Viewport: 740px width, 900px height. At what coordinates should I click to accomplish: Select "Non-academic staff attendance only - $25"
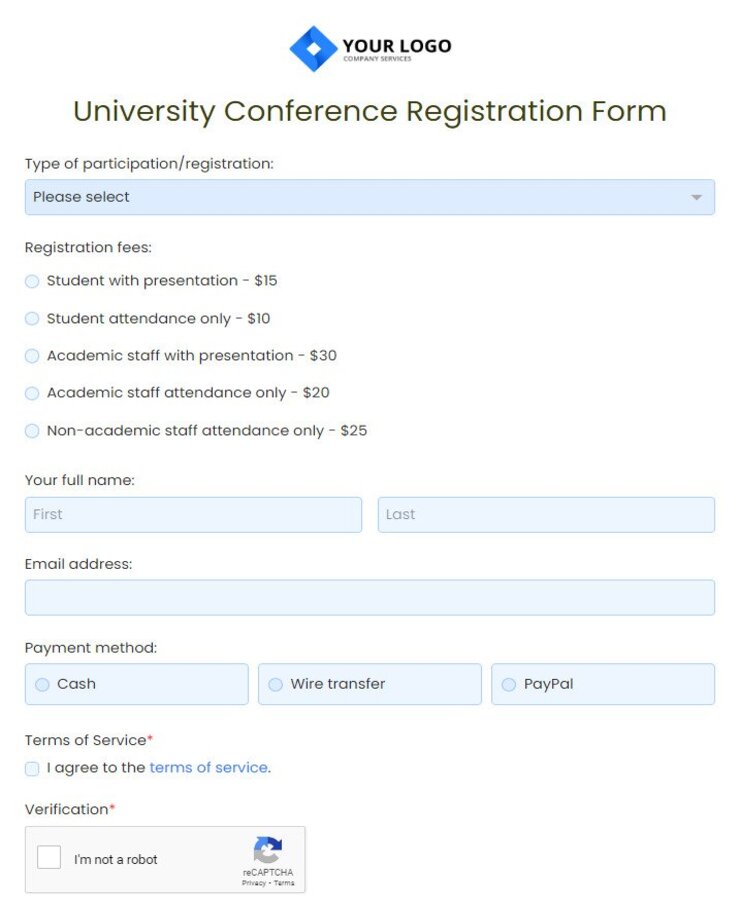point(31,430)
